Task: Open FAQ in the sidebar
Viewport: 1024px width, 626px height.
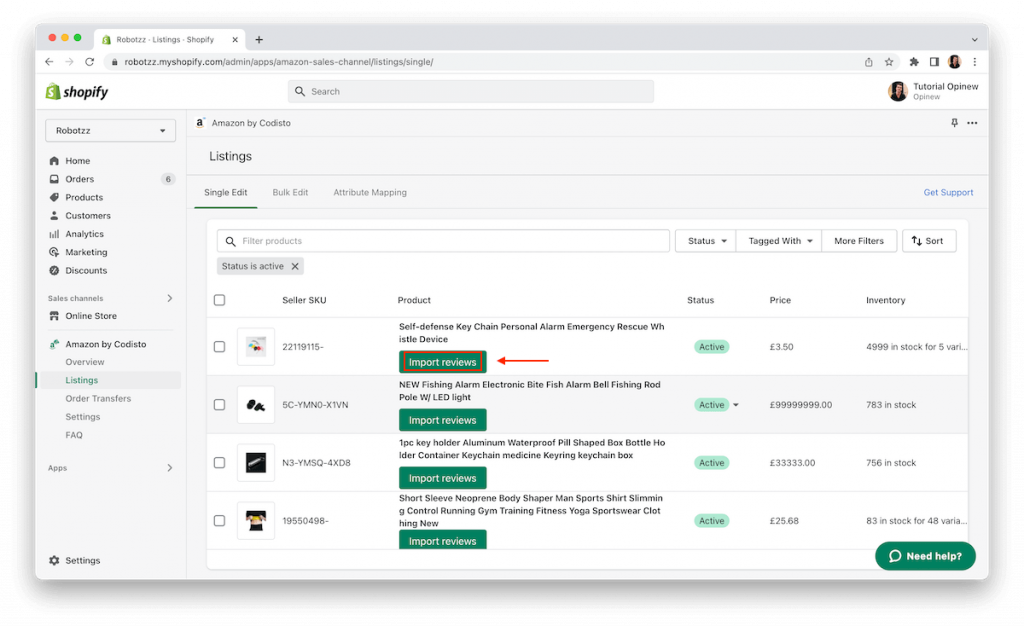Action: (74, 435)
